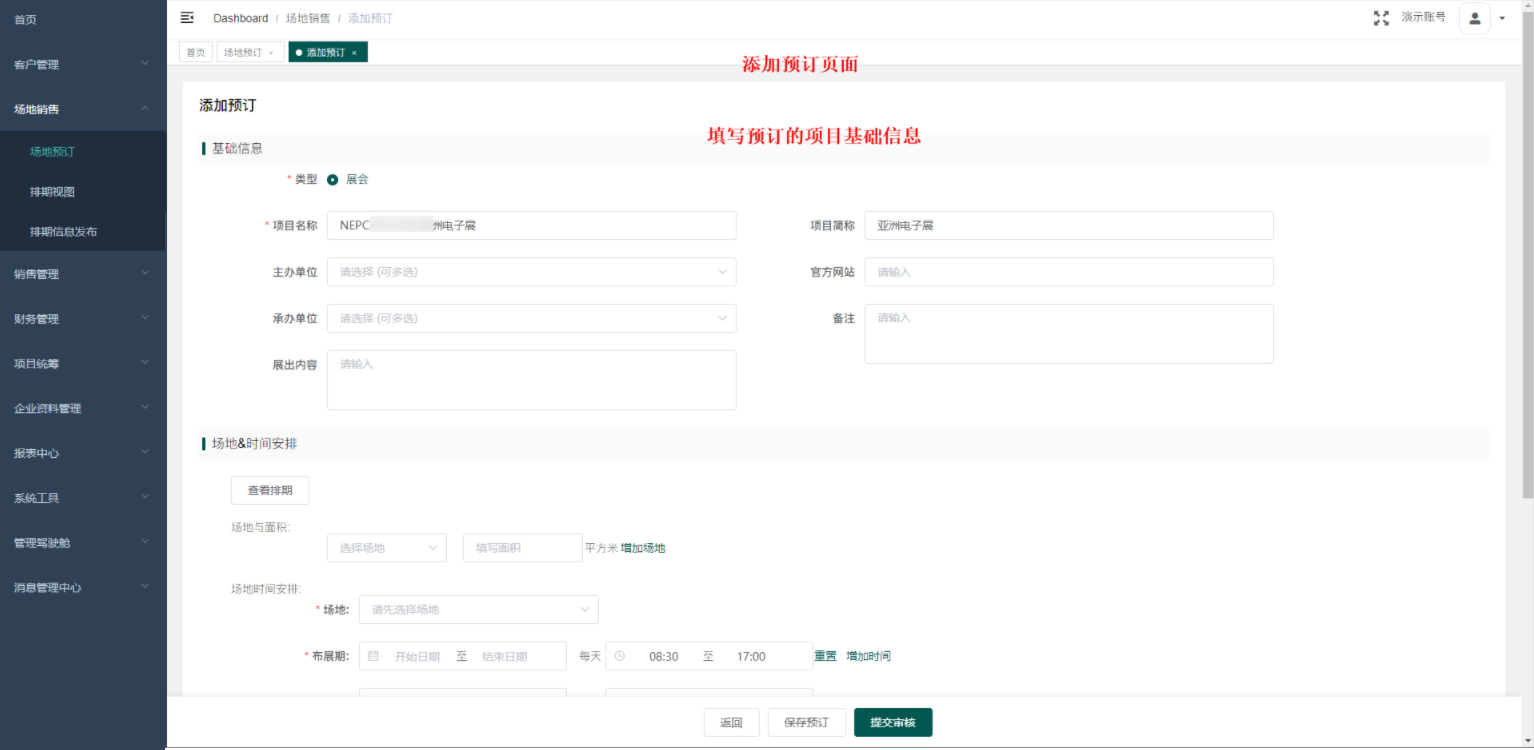This screenshot has height=750, width=1534.
Task: Click 场地销售 breadcrumb
Action: pos(308,18)
